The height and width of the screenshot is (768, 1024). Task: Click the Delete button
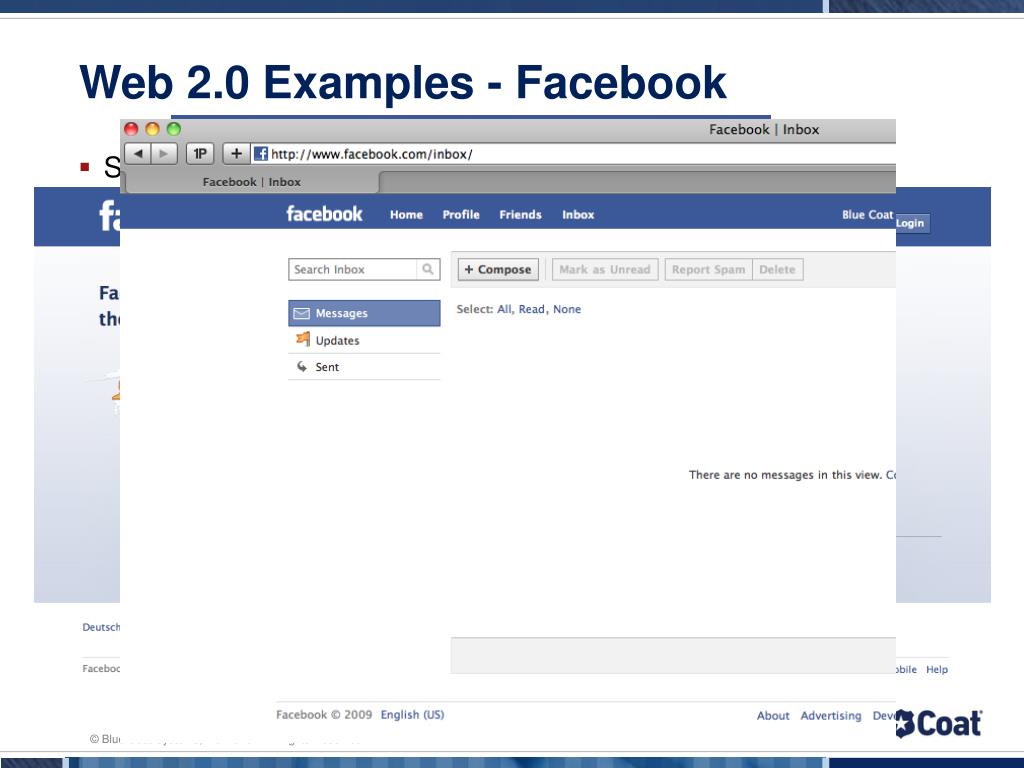[x=777, y=269]
